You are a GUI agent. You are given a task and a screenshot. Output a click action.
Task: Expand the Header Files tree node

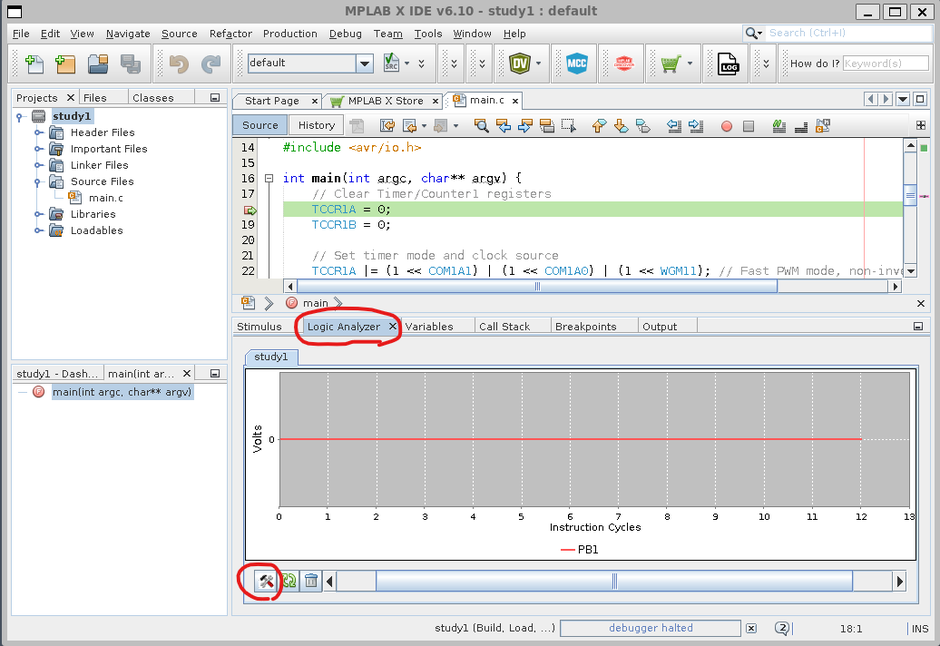click(x=39, y=132)
